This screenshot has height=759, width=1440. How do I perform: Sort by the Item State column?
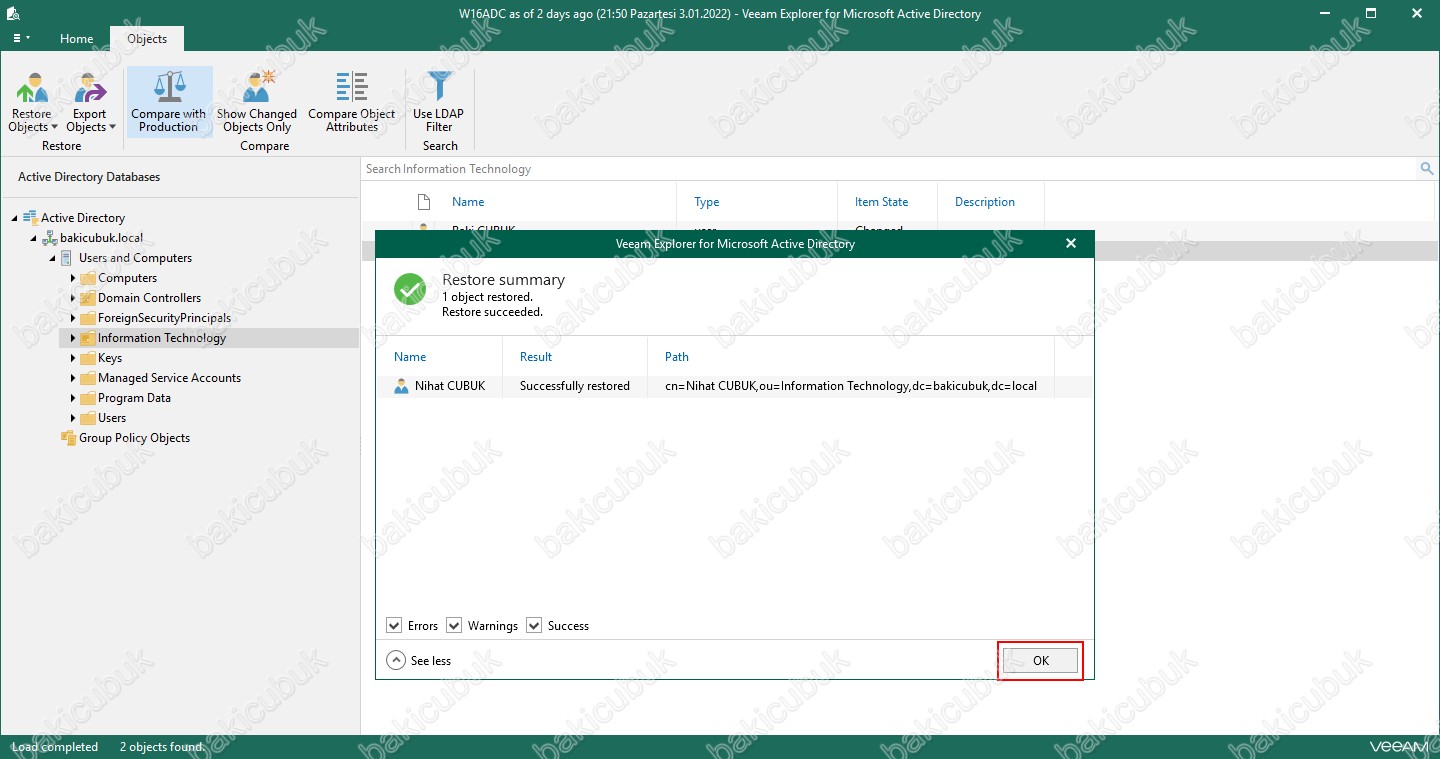pyautogui.click(x=881, y=202)
